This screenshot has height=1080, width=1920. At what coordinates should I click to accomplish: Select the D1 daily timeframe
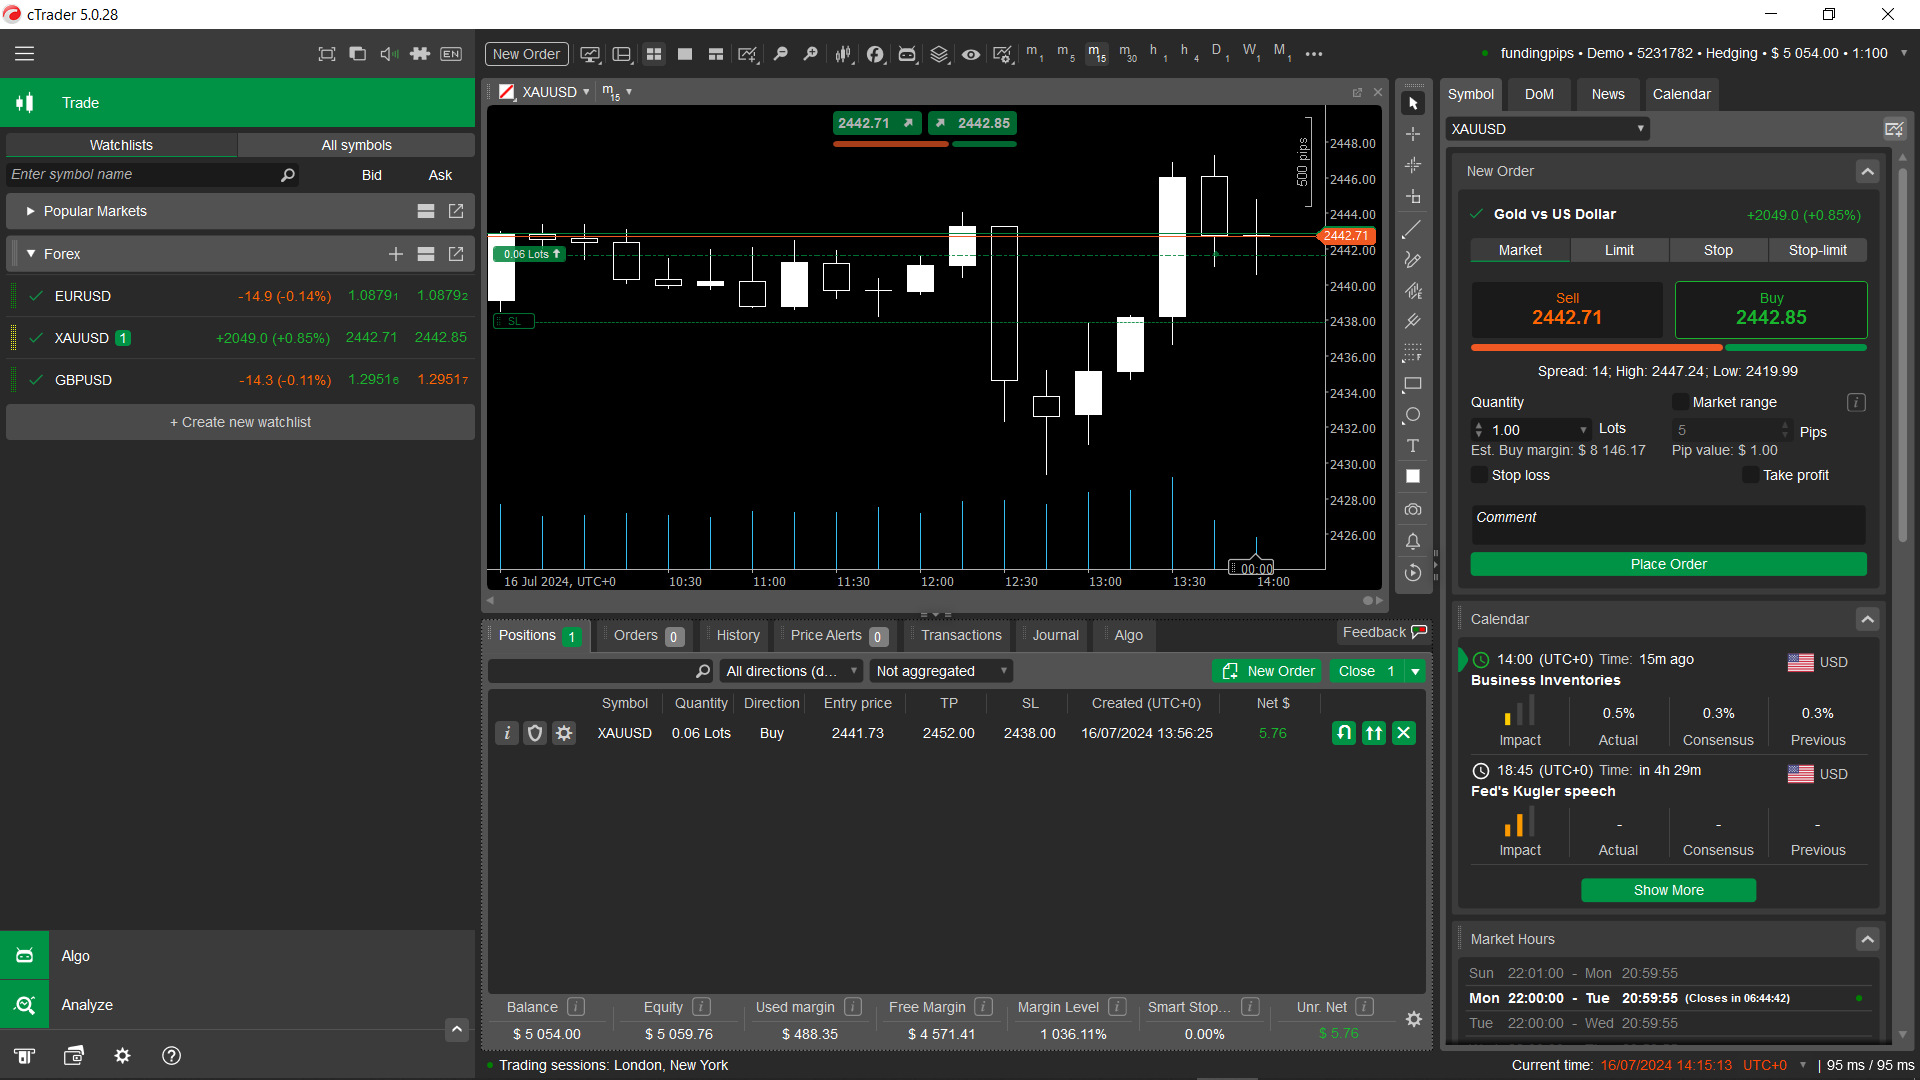coord(1220,53)
